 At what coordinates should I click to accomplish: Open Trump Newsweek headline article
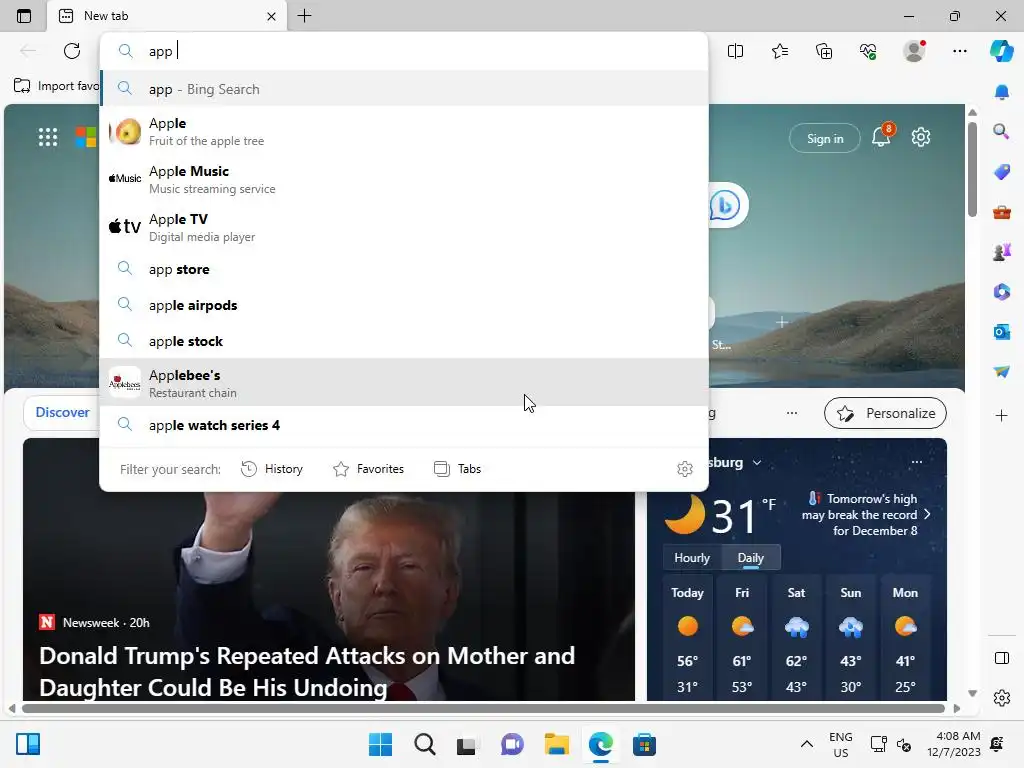pyautogui.click(x=307, y=671)
